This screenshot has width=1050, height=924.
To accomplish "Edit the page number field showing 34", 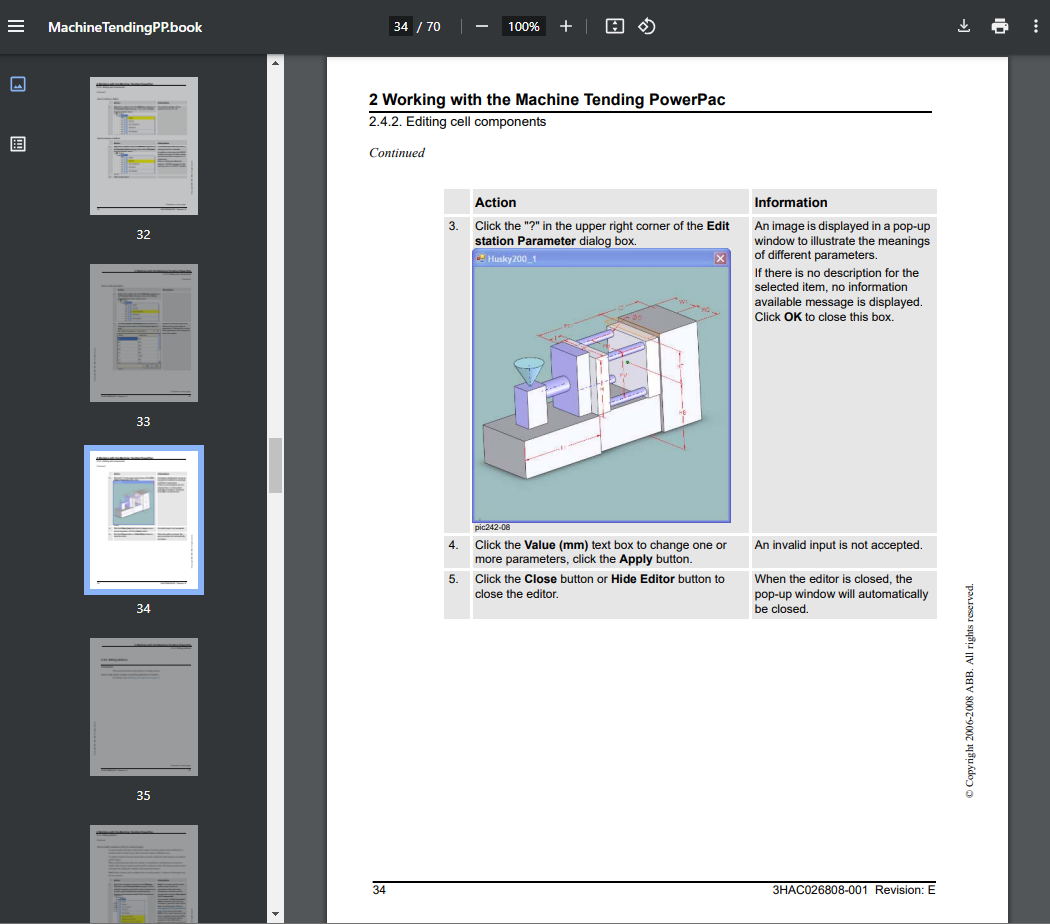I will click(x=400, y=26).
